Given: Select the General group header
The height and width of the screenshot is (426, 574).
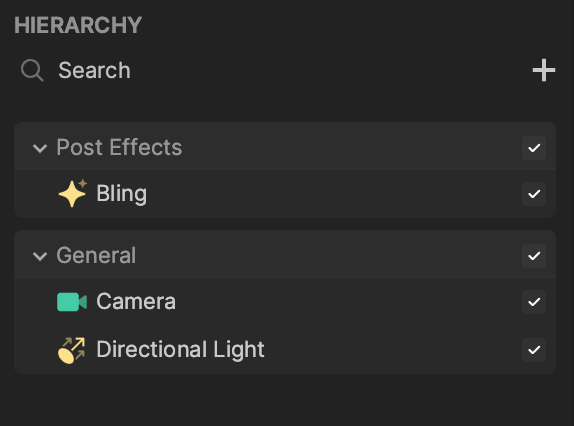Looking at the screenshot, I should coord(285,255).
